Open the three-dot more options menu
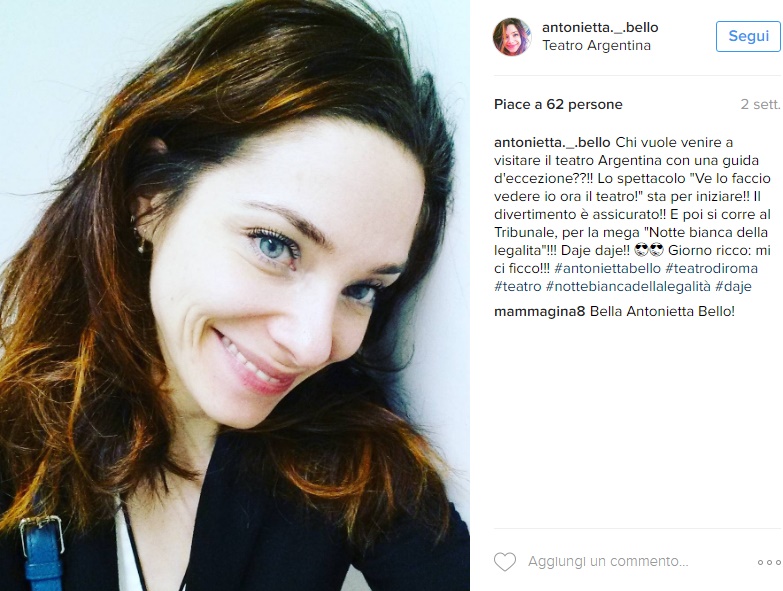 769,563
